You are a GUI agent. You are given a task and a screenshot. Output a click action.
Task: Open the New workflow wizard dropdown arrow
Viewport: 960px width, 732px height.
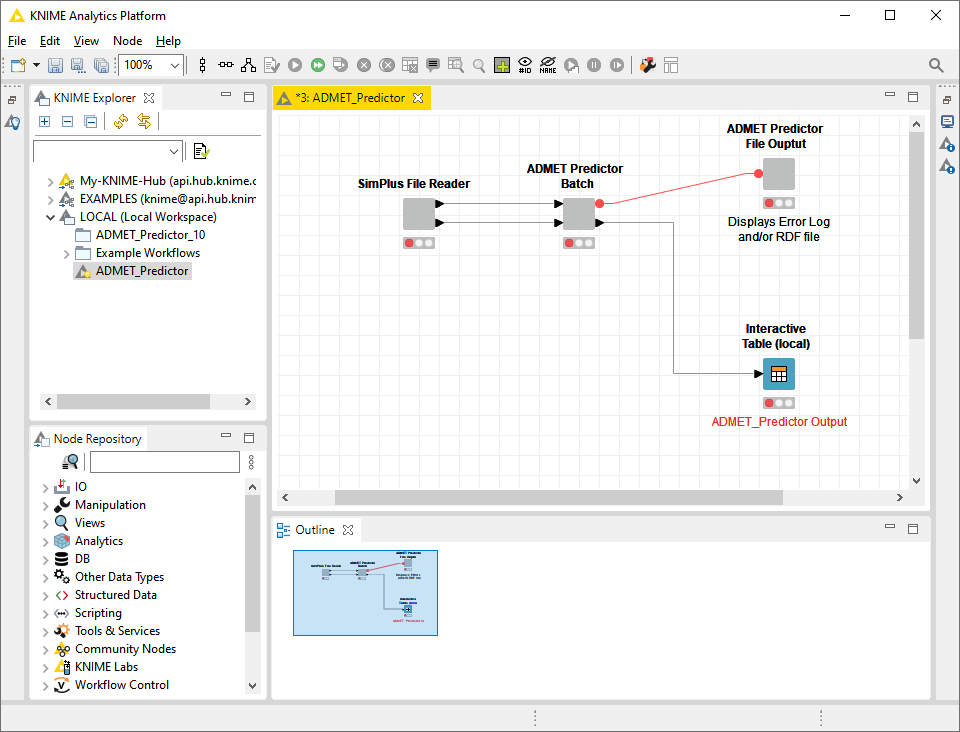click(36, 65)
